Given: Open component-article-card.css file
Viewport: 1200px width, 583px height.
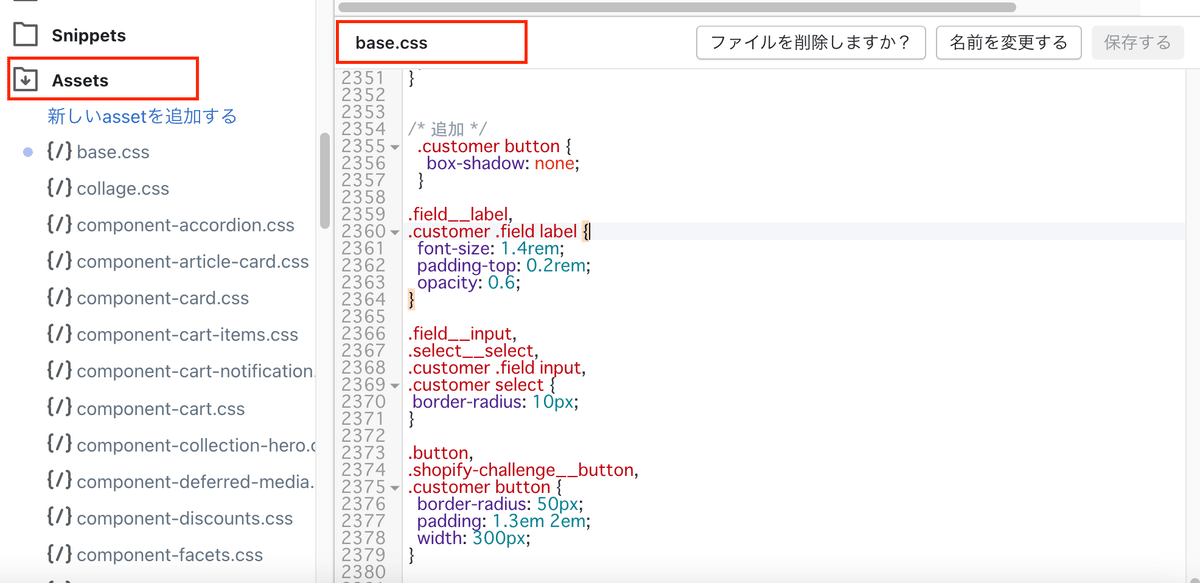Looking at the screenshot, I should point(193,261).
